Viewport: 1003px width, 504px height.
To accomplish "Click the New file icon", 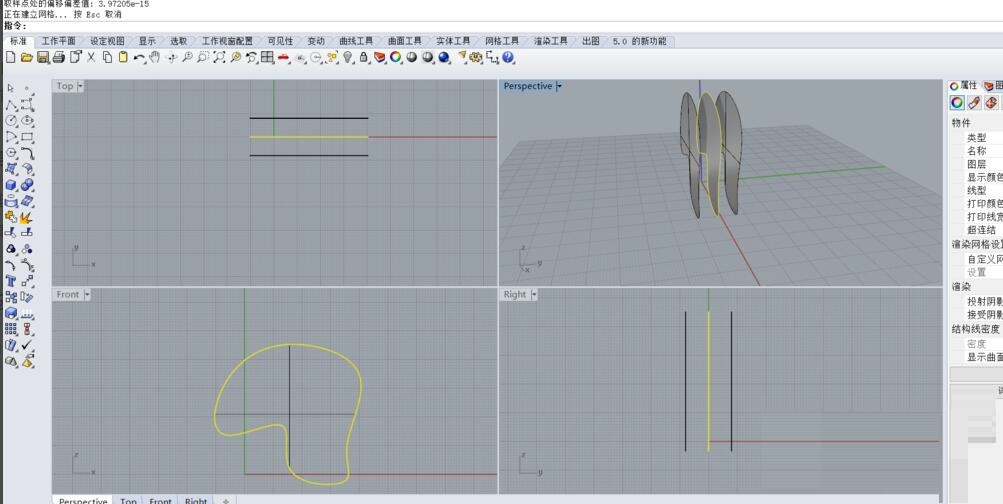I will pos(10,58).
